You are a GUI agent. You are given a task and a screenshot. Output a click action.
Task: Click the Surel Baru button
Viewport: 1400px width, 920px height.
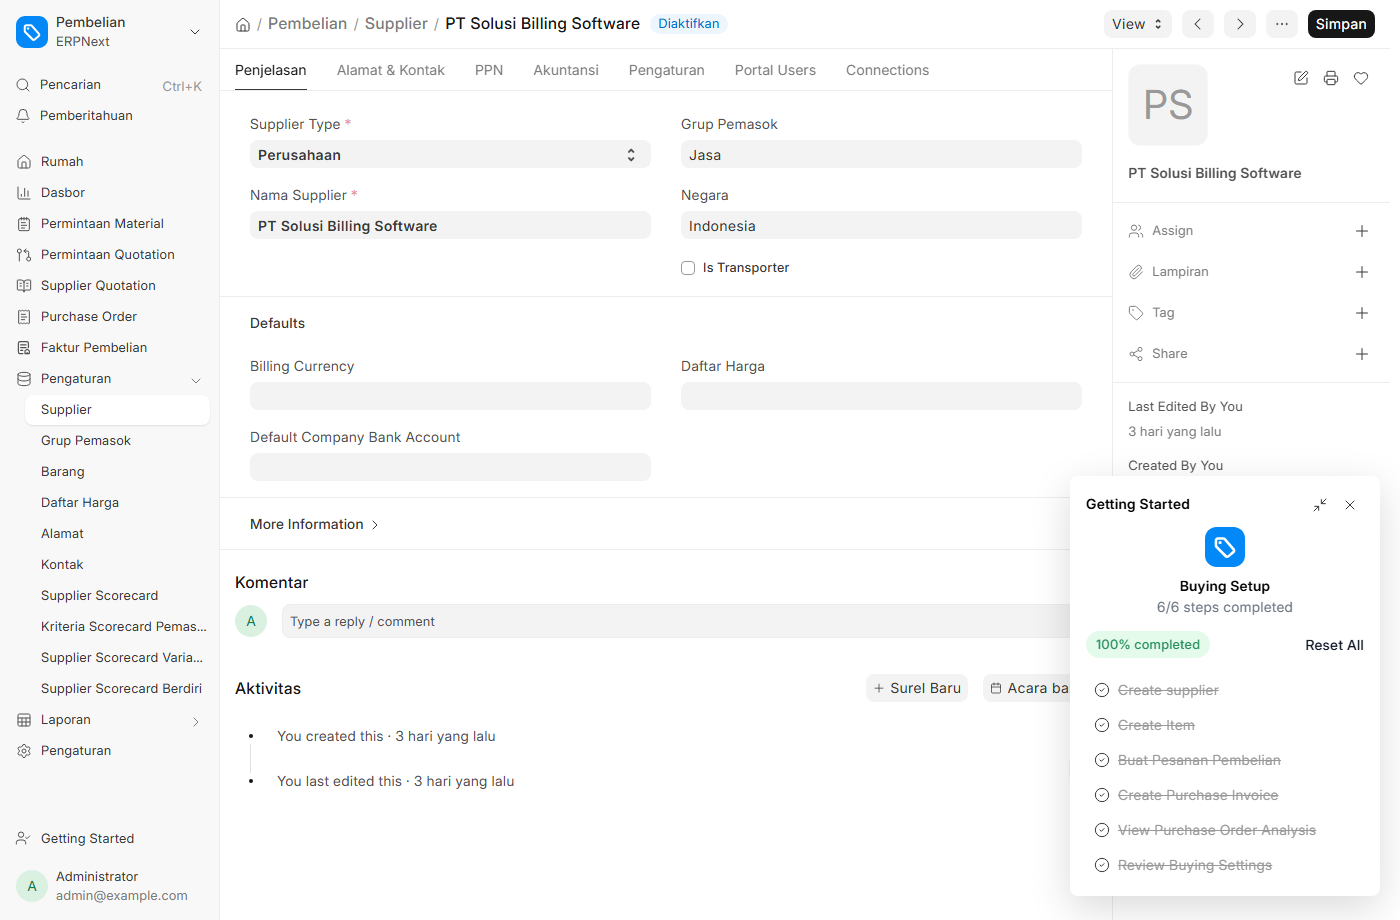pyautogui.click(x=917, y=688)
